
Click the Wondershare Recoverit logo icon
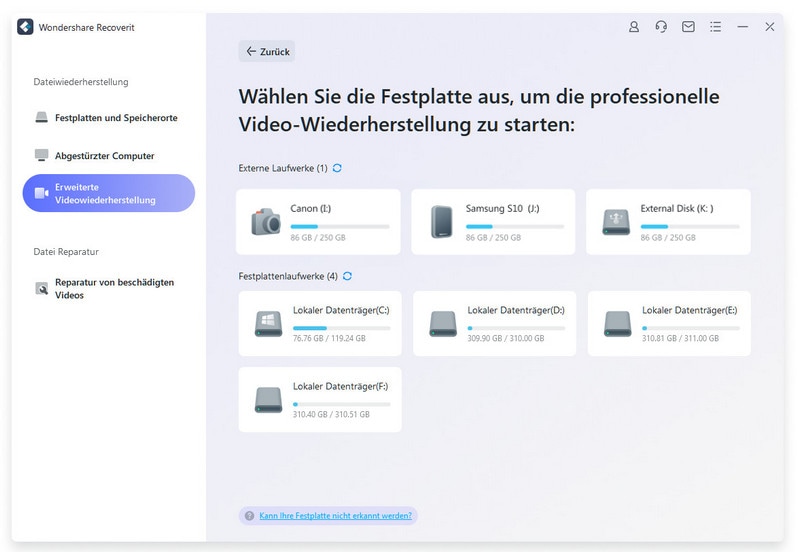click(x=25, y=27)
